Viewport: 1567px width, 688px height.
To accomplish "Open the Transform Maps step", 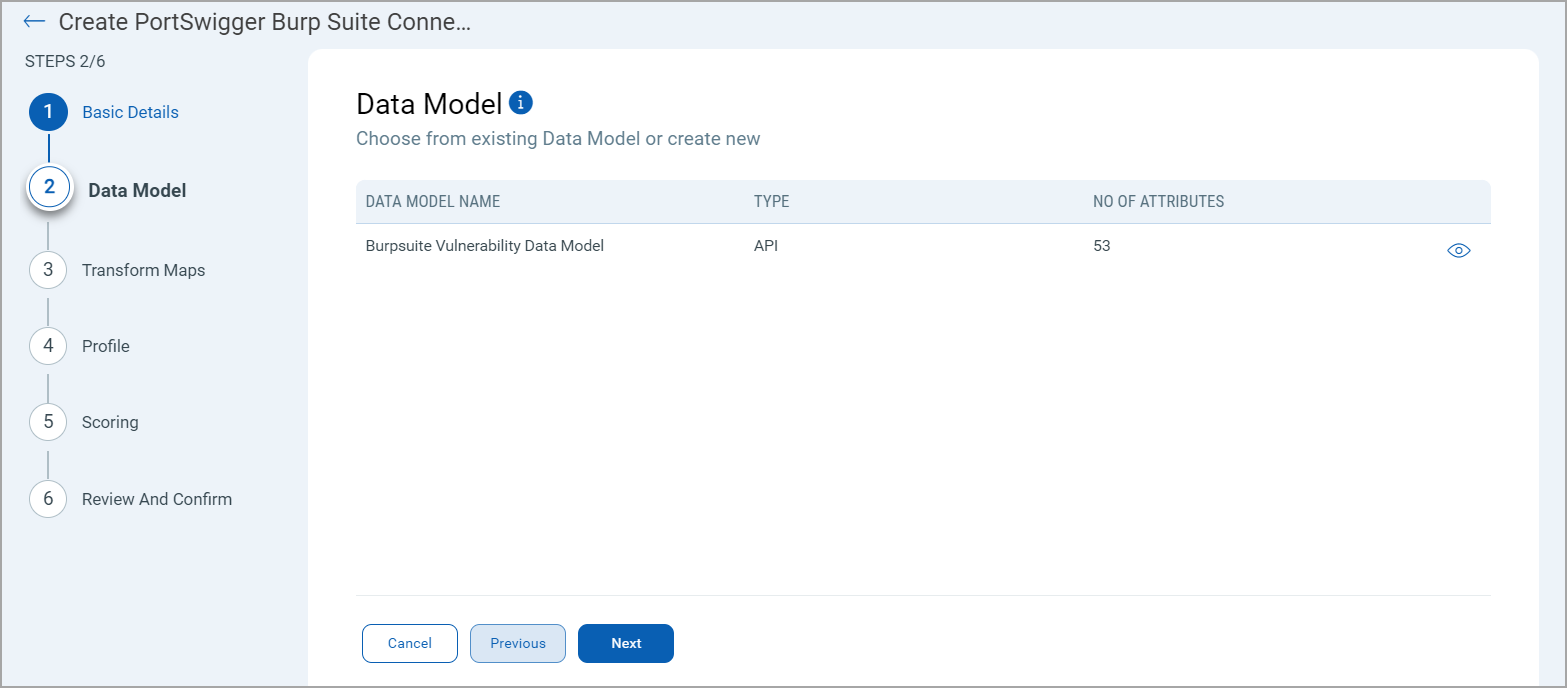I will pyautogui.click(x=143, y=270).
